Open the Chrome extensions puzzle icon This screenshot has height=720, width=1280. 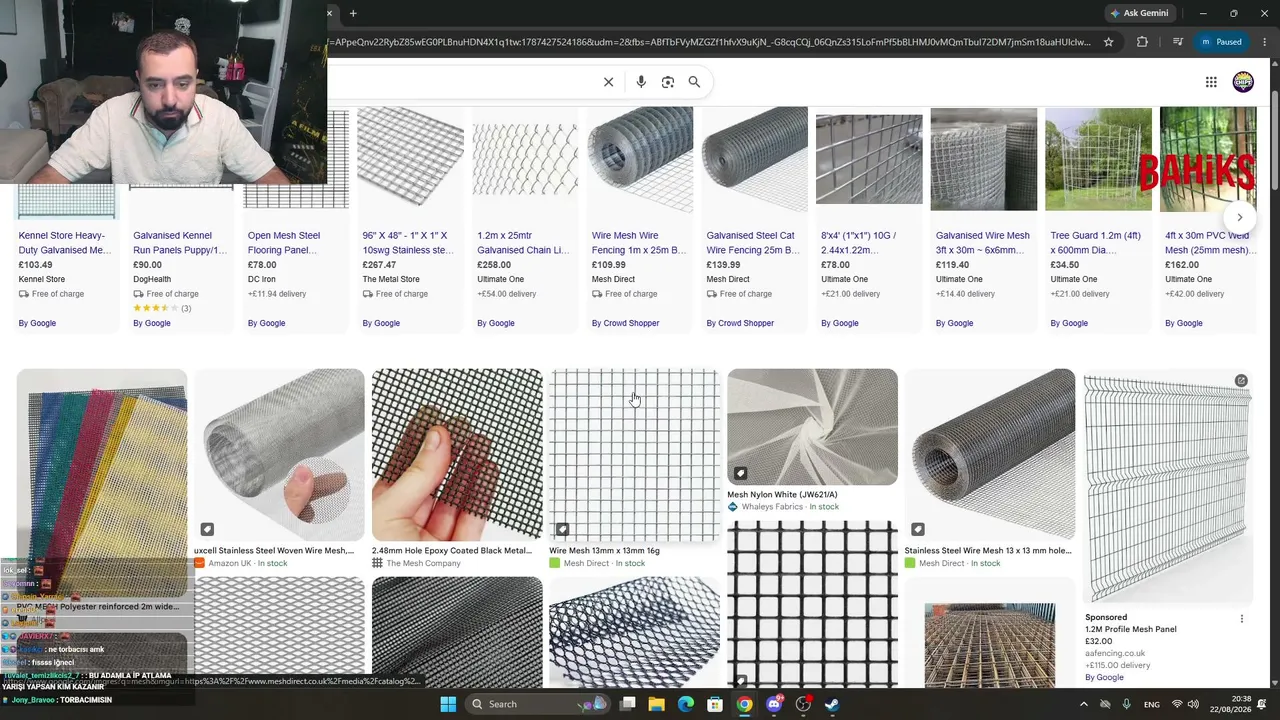pyautogui.click(x=1142, y=42)
